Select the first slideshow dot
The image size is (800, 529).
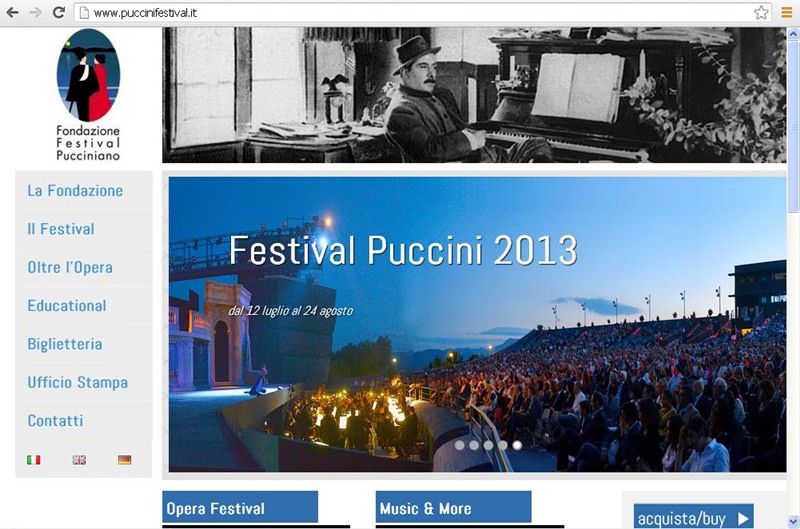pyautogui.click(x=460, y=445)
